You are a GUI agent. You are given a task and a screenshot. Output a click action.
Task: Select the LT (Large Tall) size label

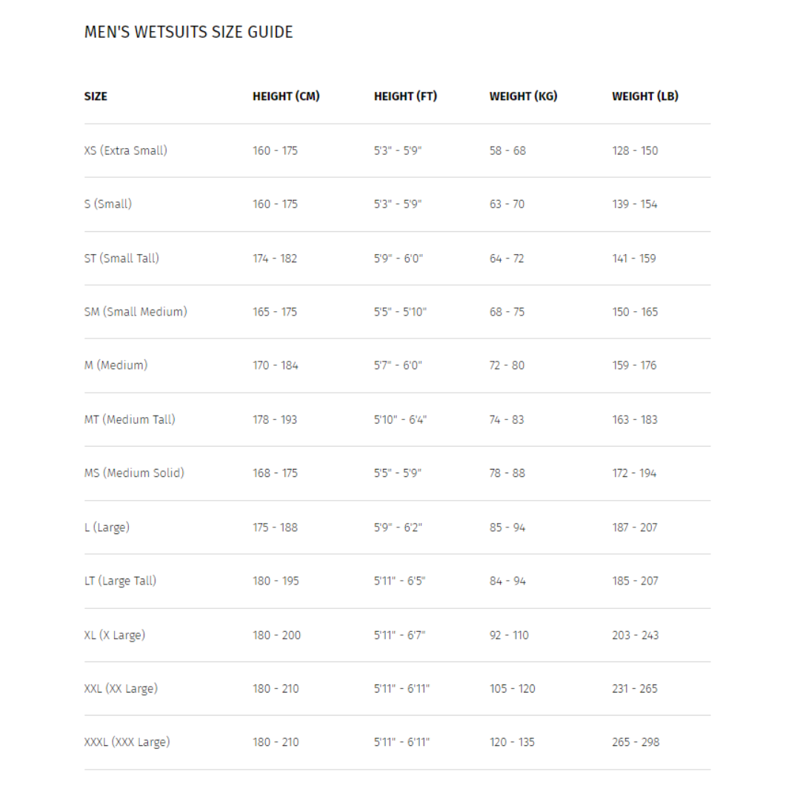[121, 581]
